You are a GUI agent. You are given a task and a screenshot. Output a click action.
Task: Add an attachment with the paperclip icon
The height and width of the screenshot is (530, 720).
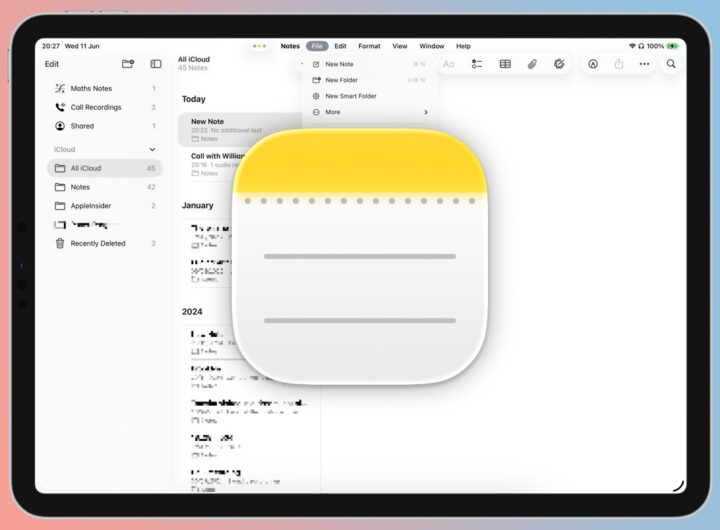coord(532,64)
